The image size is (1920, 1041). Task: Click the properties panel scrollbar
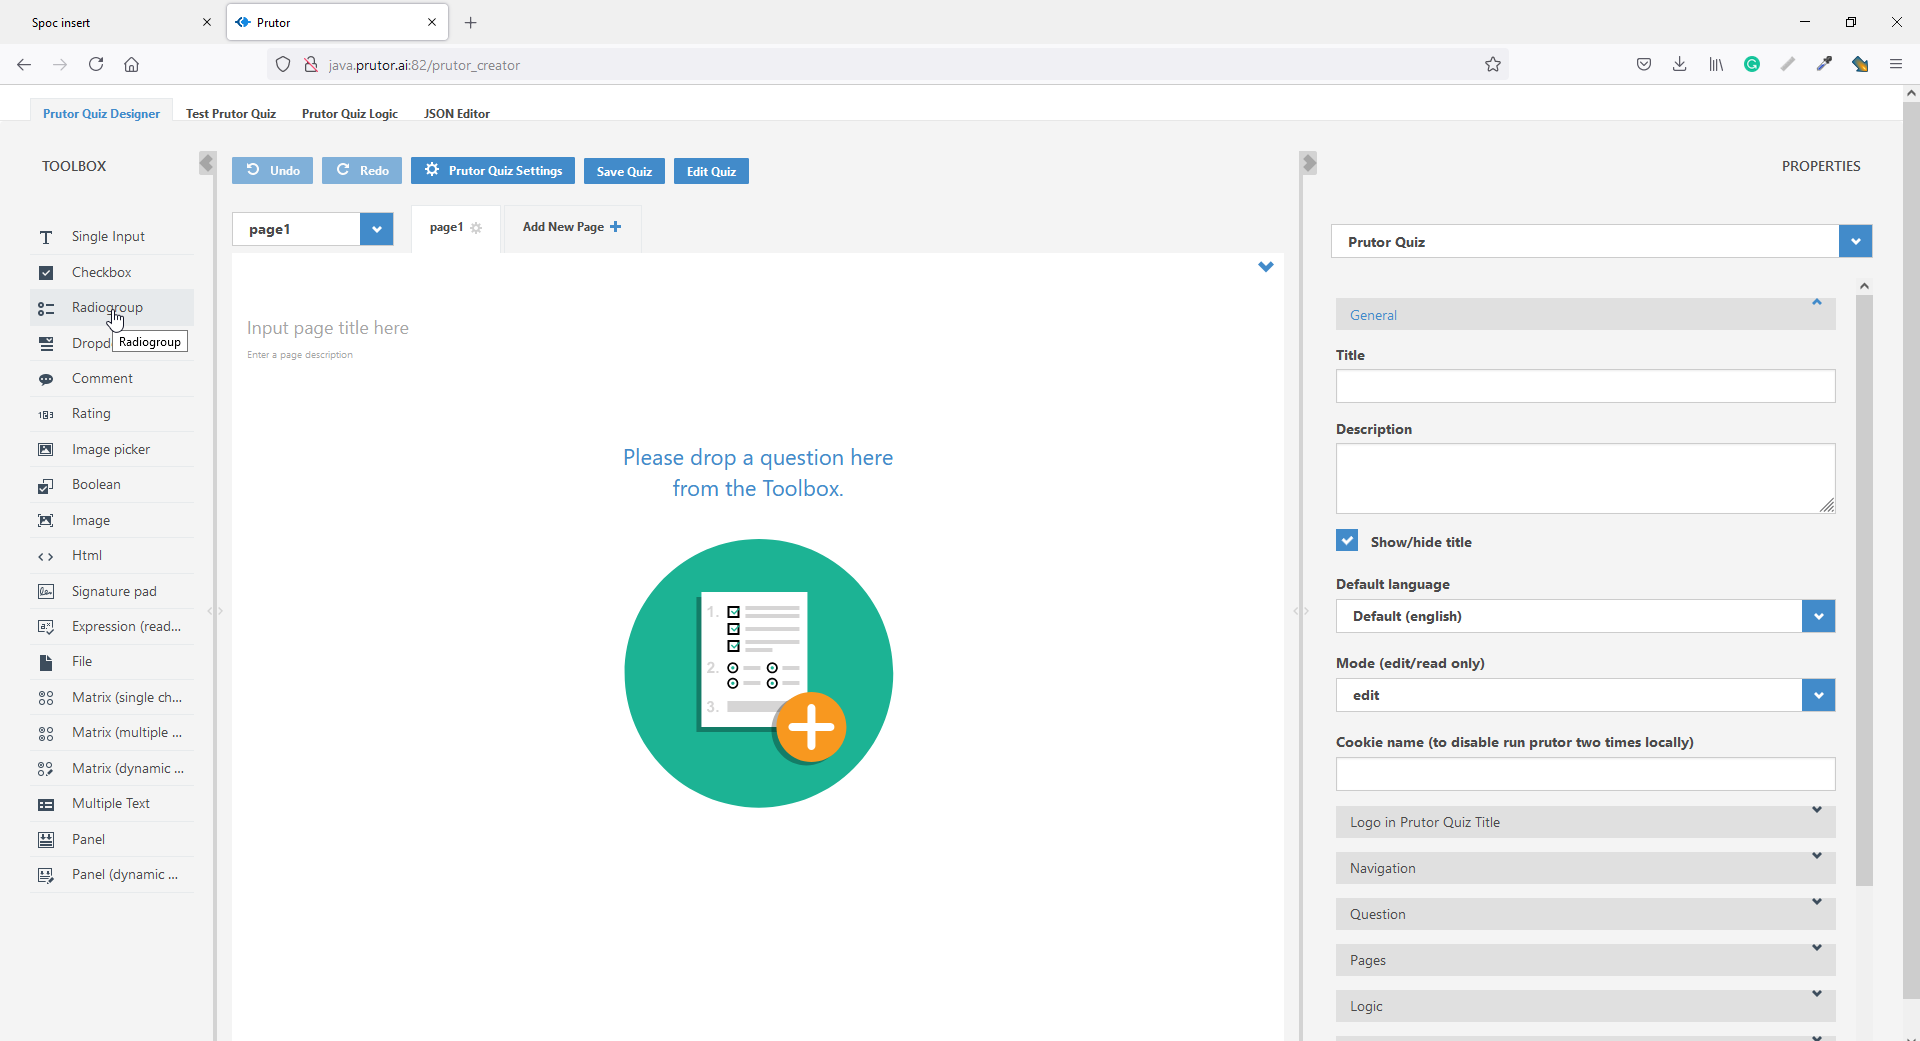[x=1864, y=590]
